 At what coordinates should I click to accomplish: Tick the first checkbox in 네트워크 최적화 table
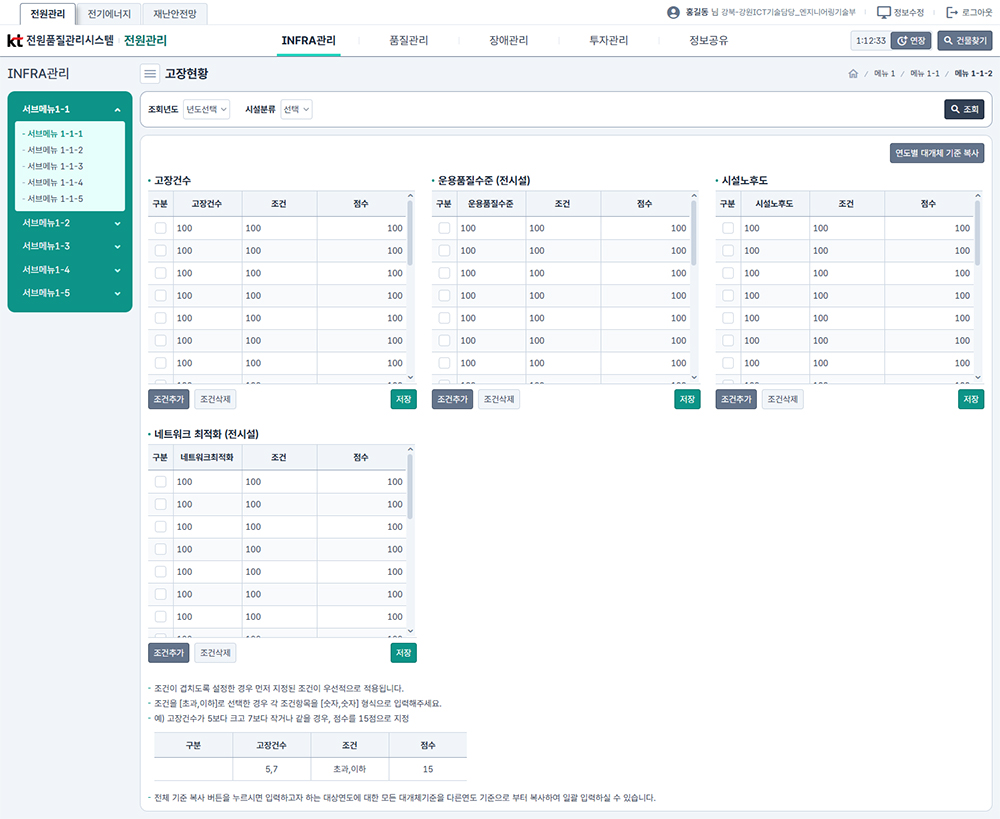[x=160, y=482]
